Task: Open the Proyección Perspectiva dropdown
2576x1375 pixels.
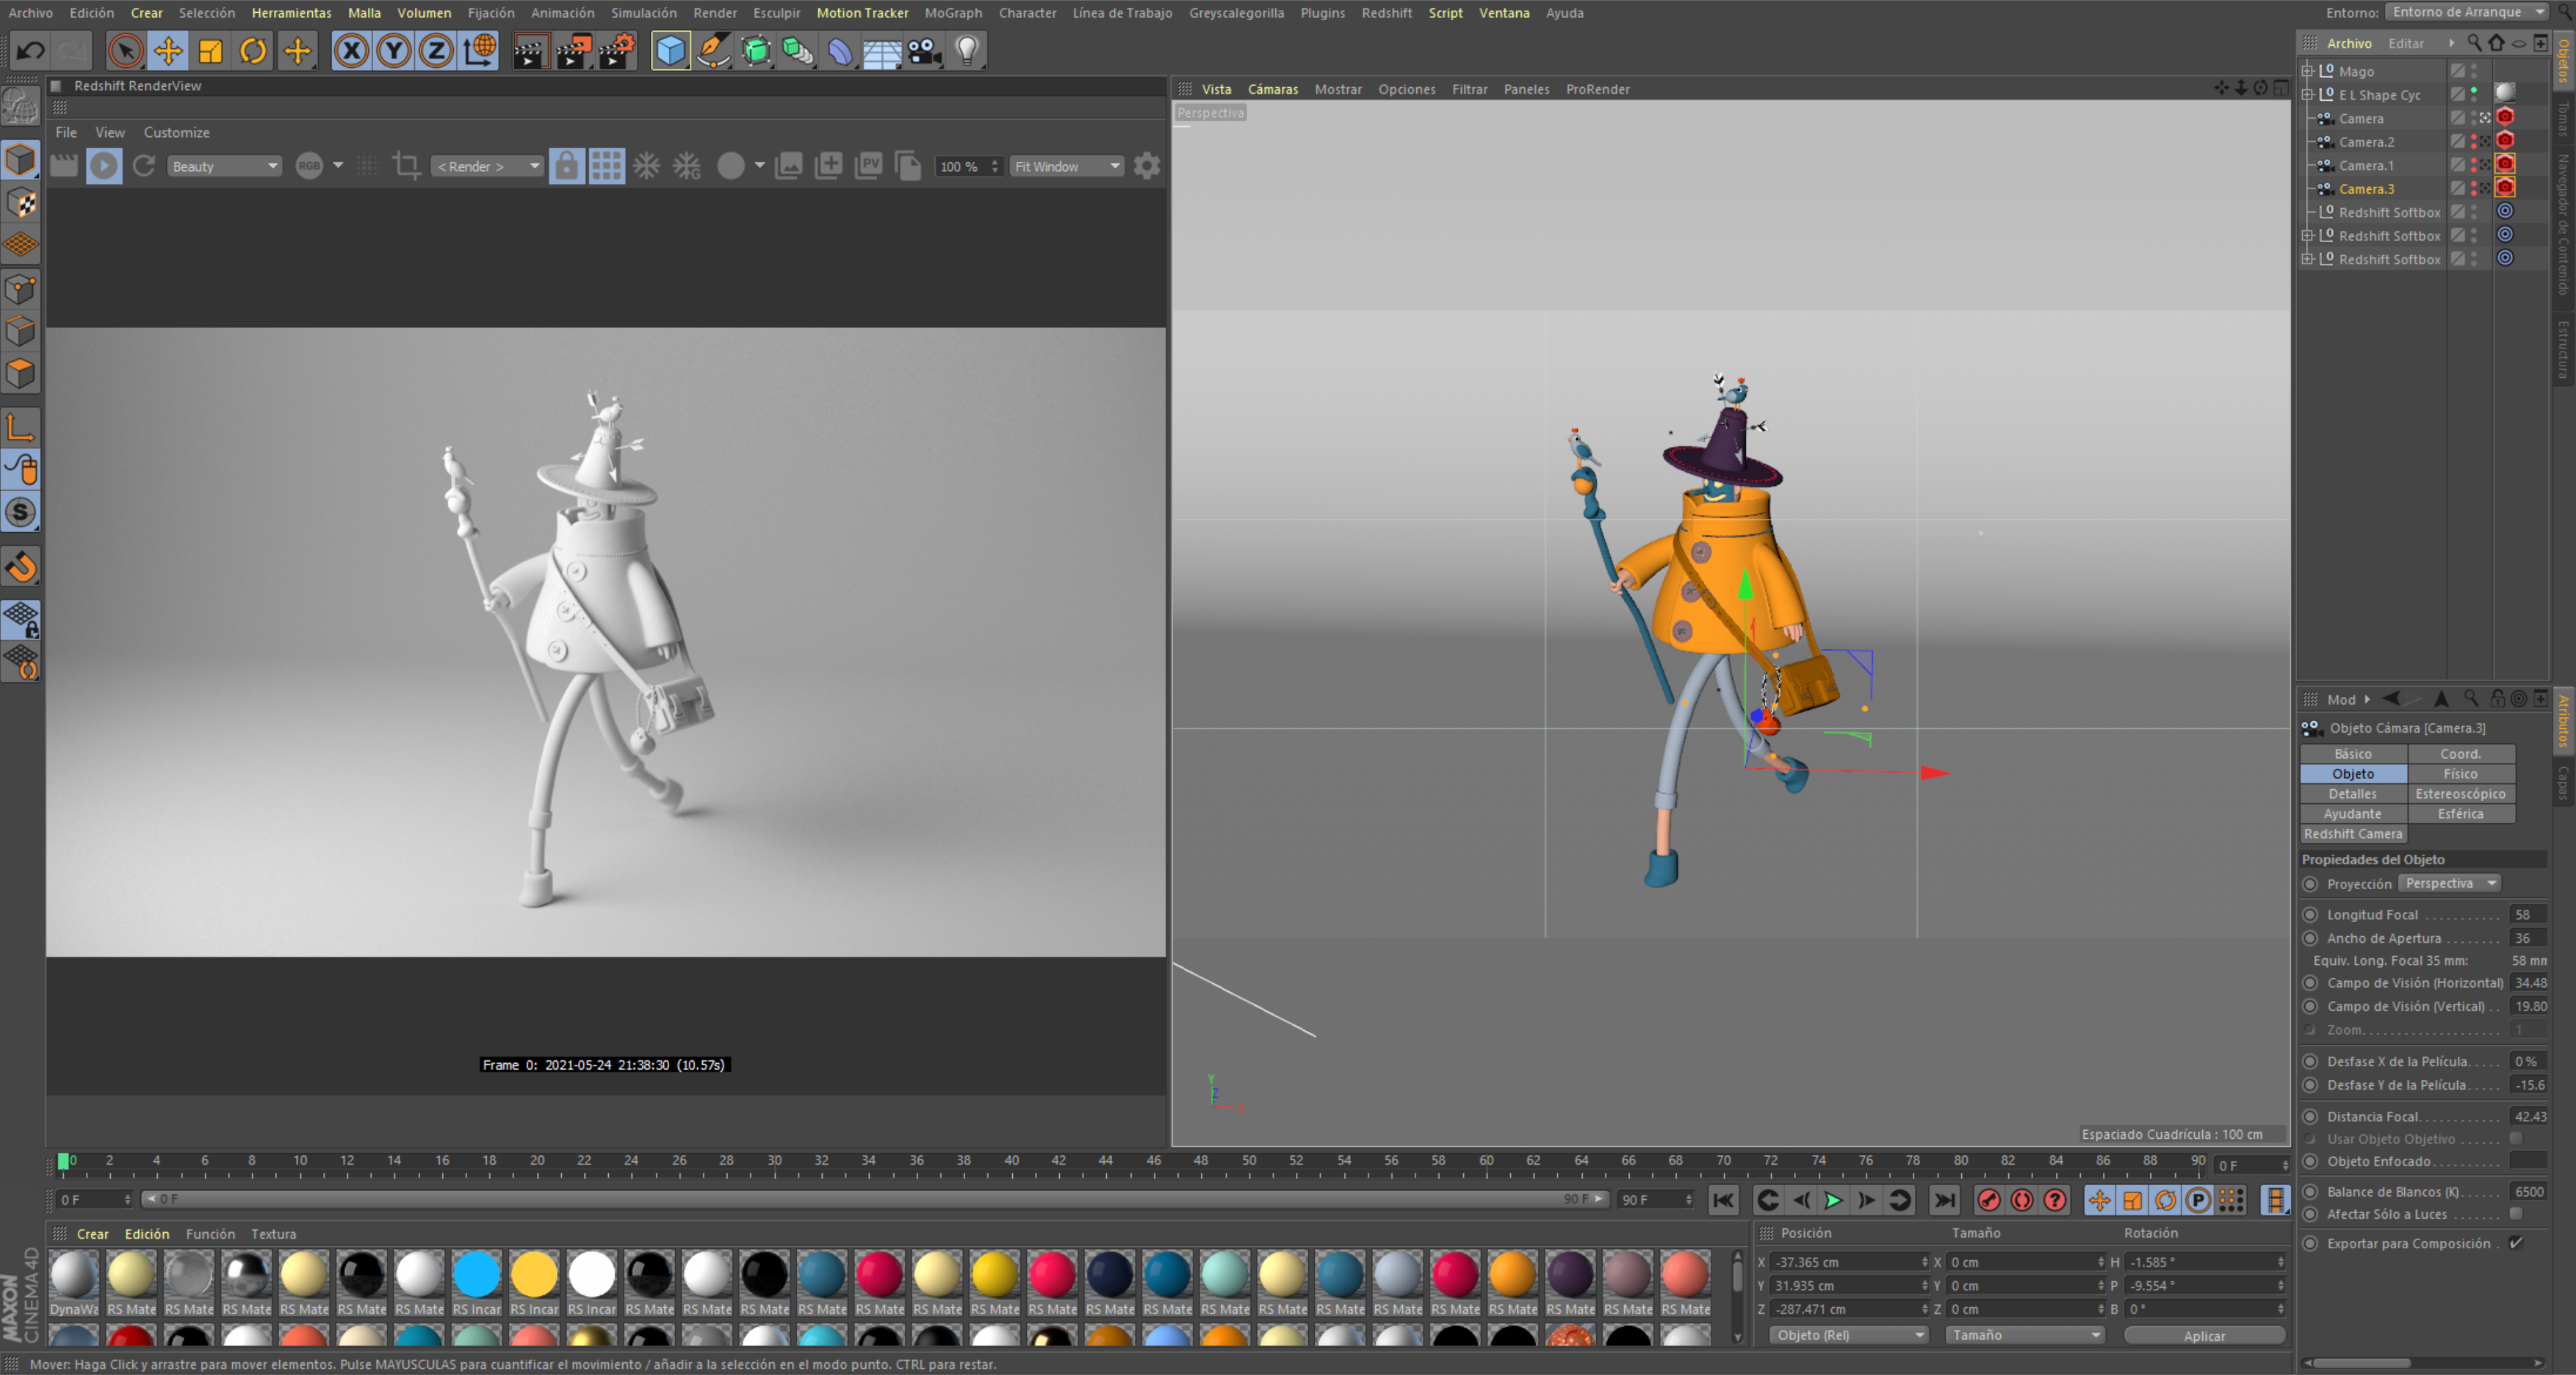Action: point(2450,883)
